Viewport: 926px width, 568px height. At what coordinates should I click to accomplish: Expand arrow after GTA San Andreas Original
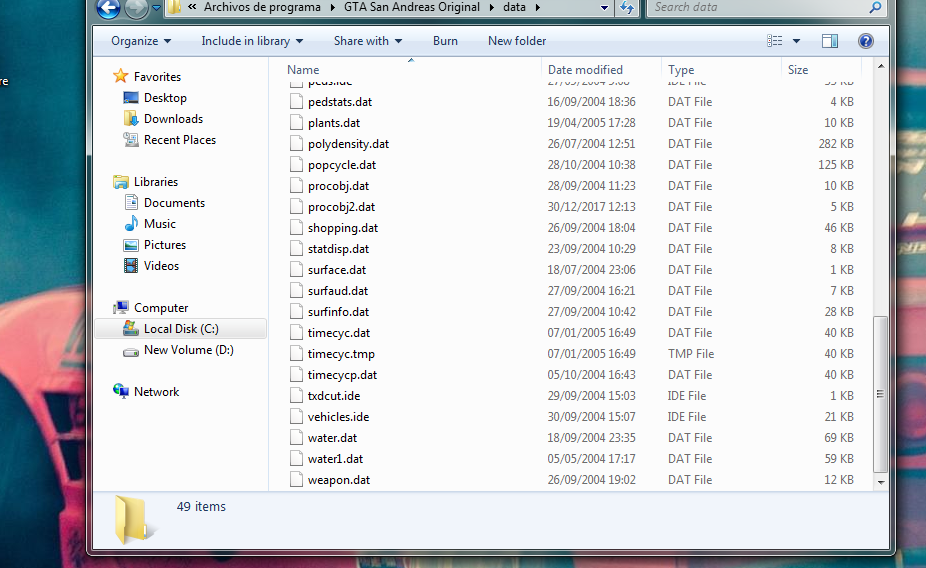491,8
